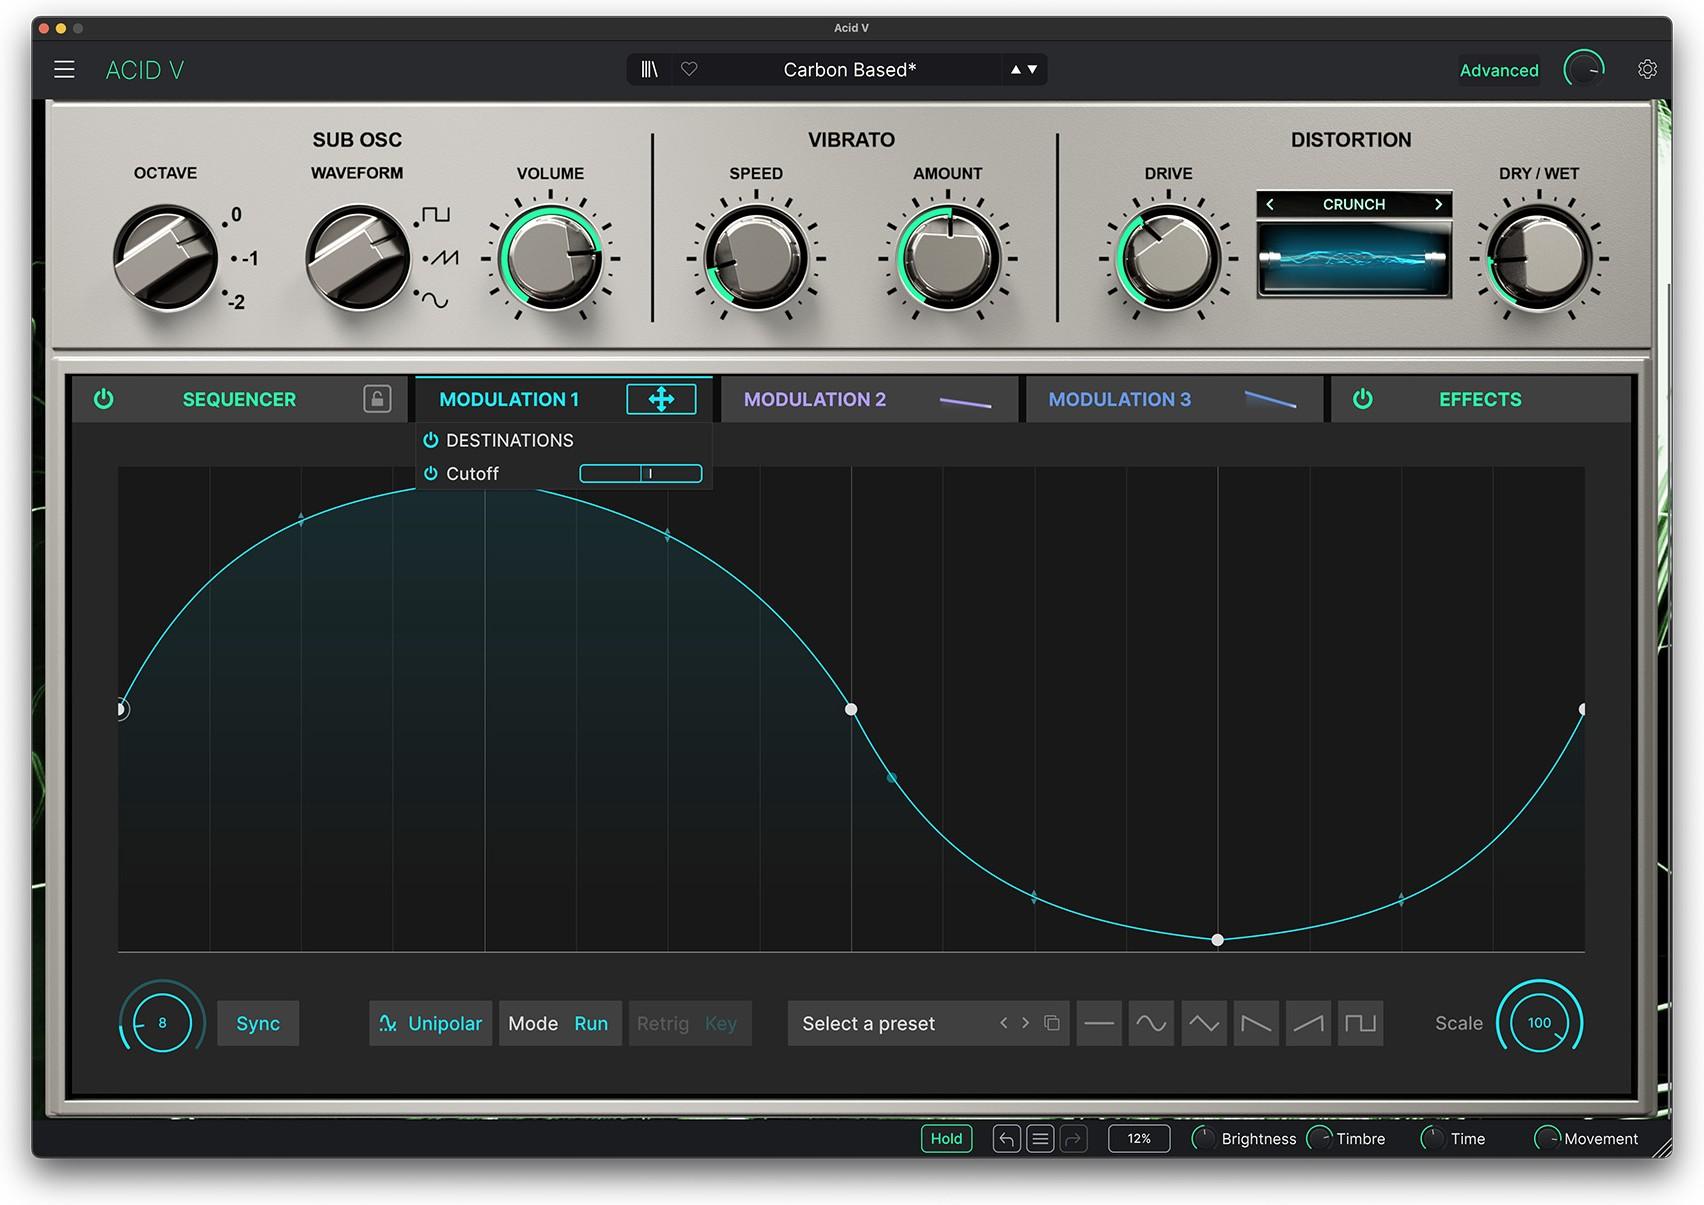Go to previous modulation shape preset
This screenshot has width=1704, height=1205.
pos(1004,1023)
